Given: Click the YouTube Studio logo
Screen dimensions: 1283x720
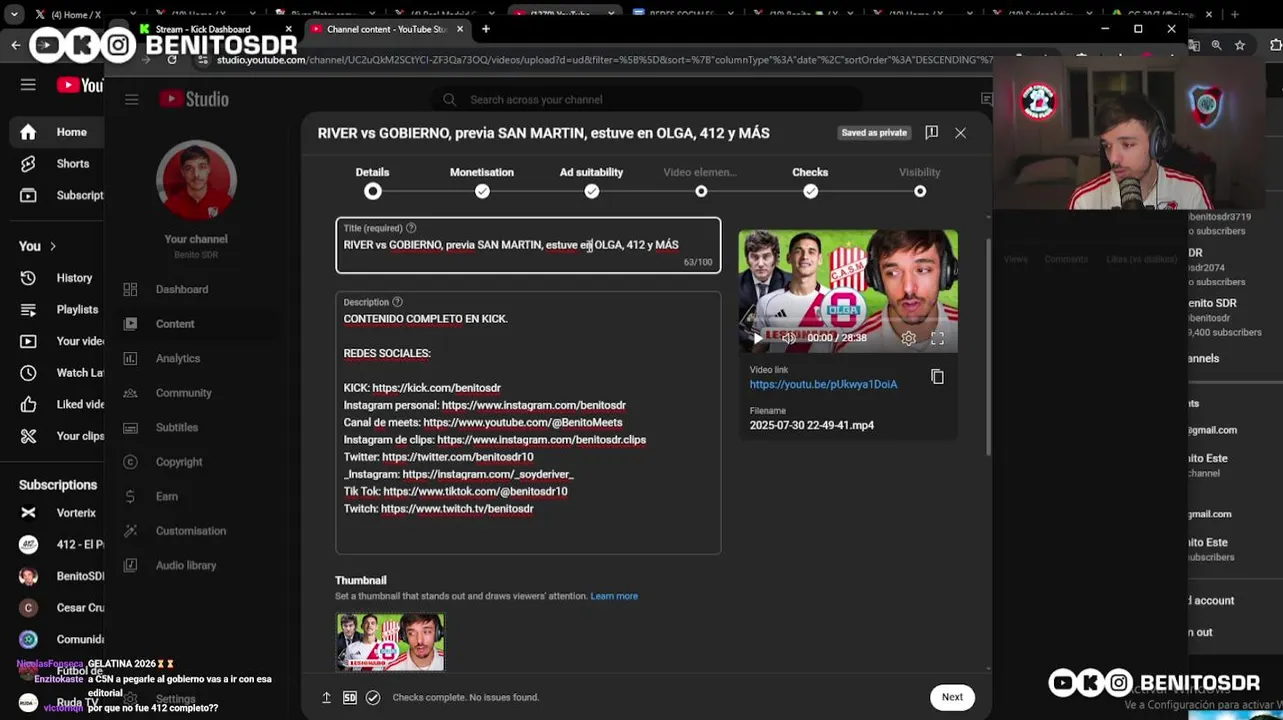Looking at the screenshot, I should click(195, 99).
